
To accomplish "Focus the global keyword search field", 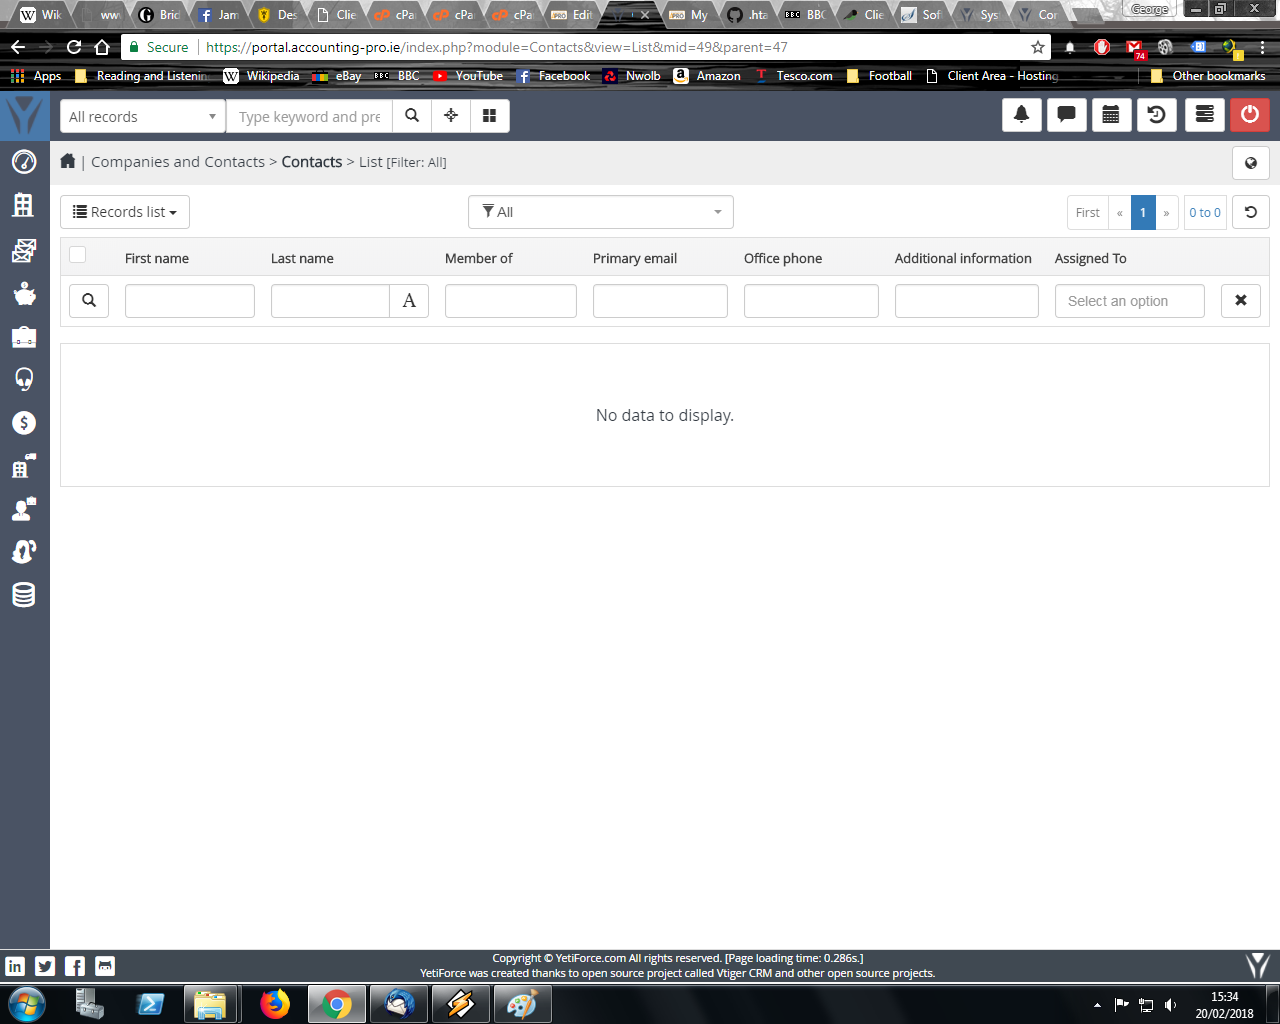I will [x=309, y=116].
